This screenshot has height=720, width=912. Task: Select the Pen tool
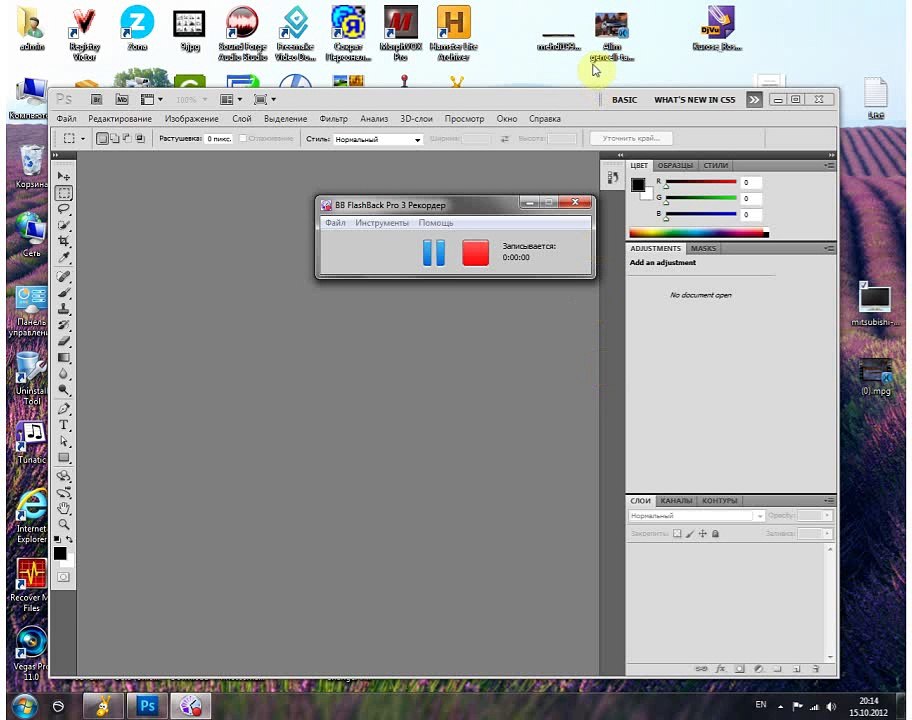coord(63,409)
